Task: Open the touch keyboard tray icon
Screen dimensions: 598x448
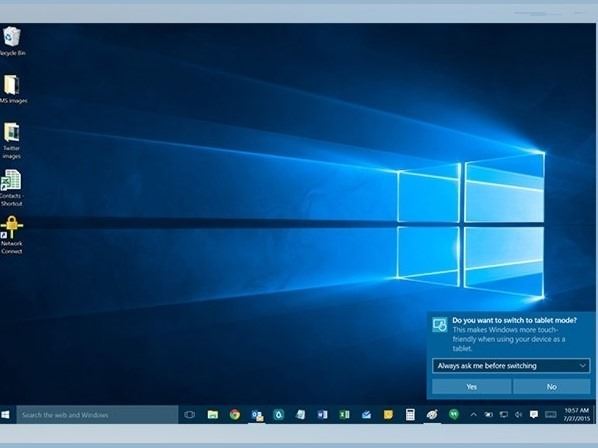Action: 550,414
